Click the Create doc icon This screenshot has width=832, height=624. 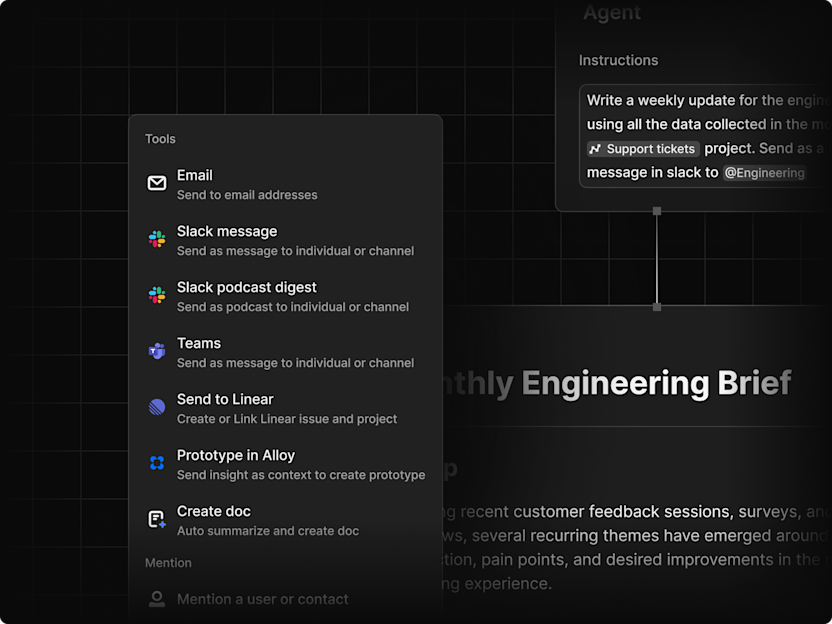click(x=157, y=519)
